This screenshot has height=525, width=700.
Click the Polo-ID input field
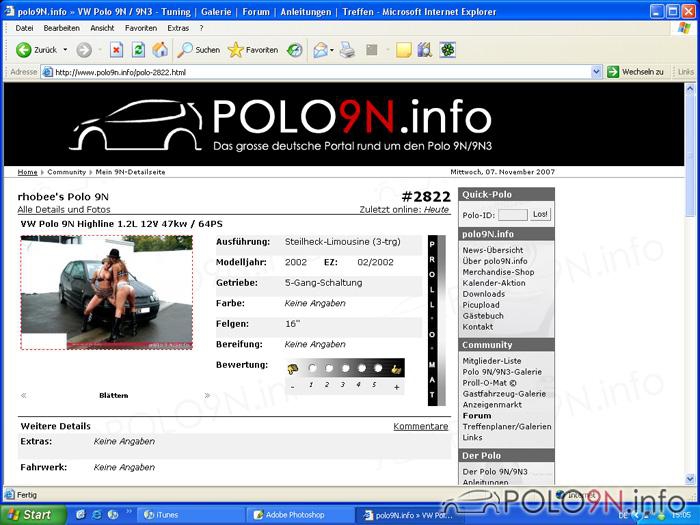[512, 214]
